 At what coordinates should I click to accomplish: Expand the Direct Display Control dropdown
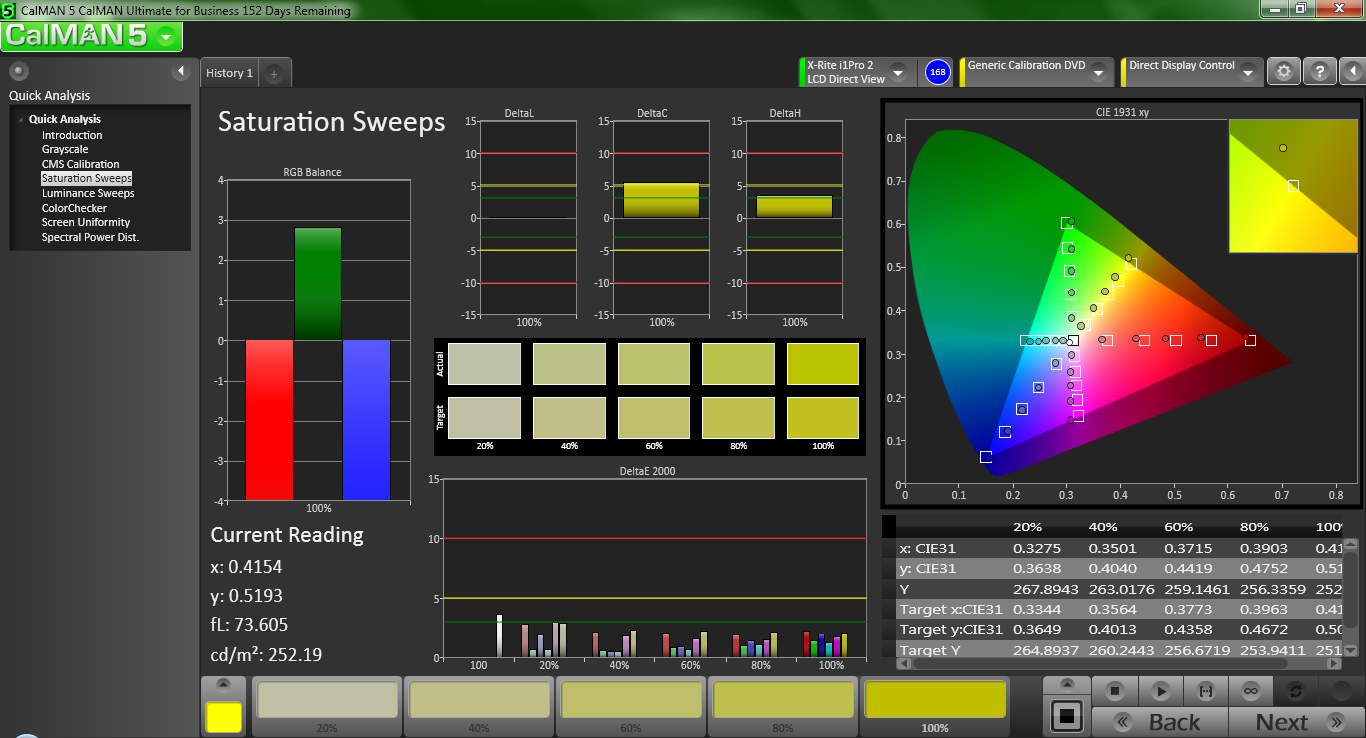click(x=1247, y=73)
